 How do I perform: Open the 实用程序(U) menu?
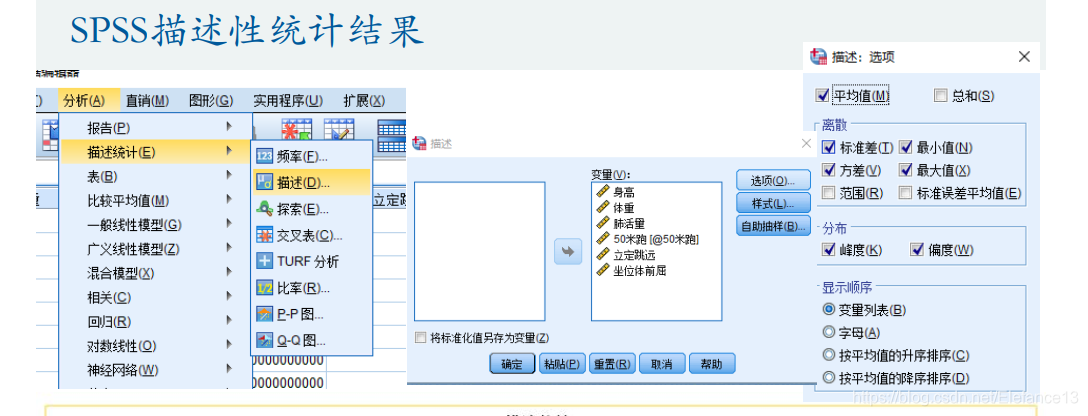pyautogui.click(x=288, y=101)
